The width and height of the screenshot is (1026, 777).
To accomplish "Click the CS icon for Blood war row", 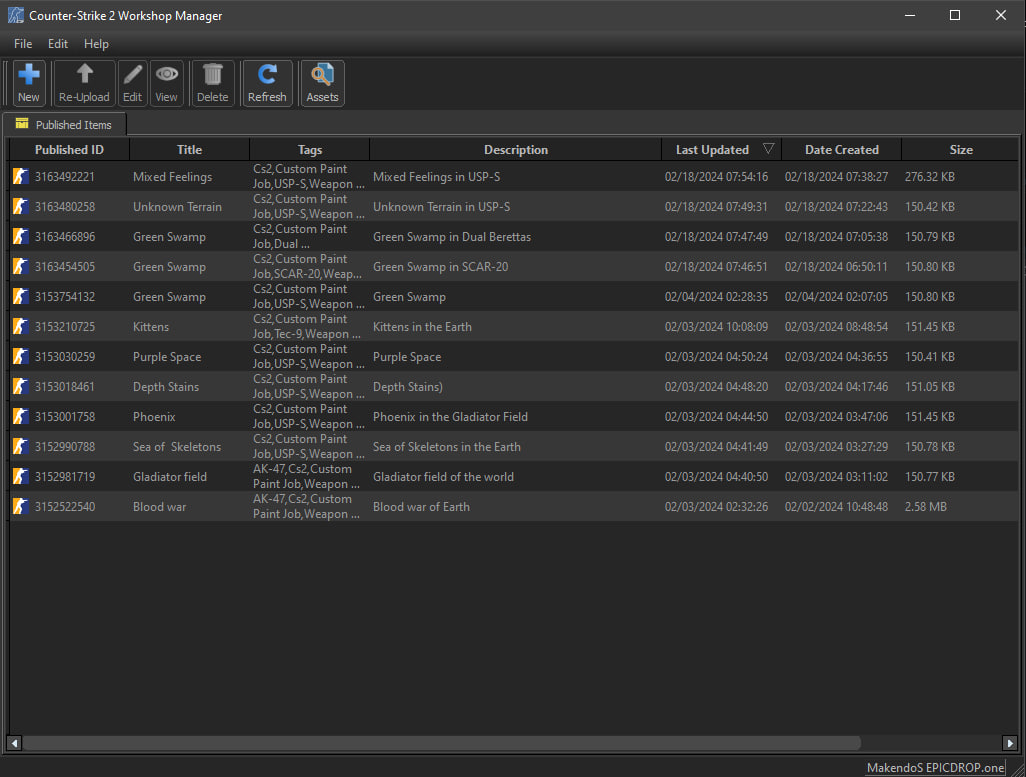I will 21,506.
